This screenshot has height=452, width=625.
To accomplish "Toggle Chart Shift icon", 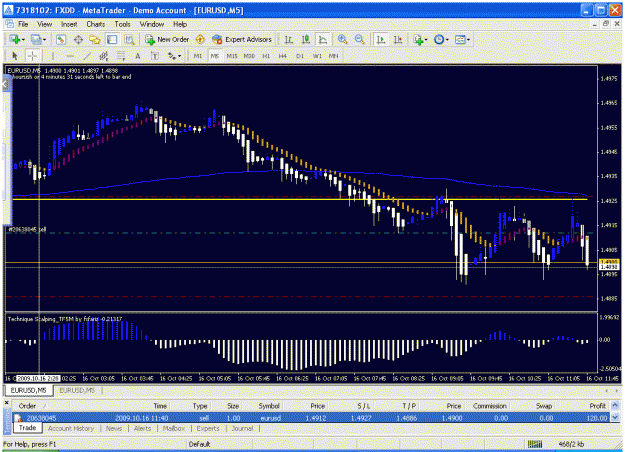I will [x=398, y=39].
